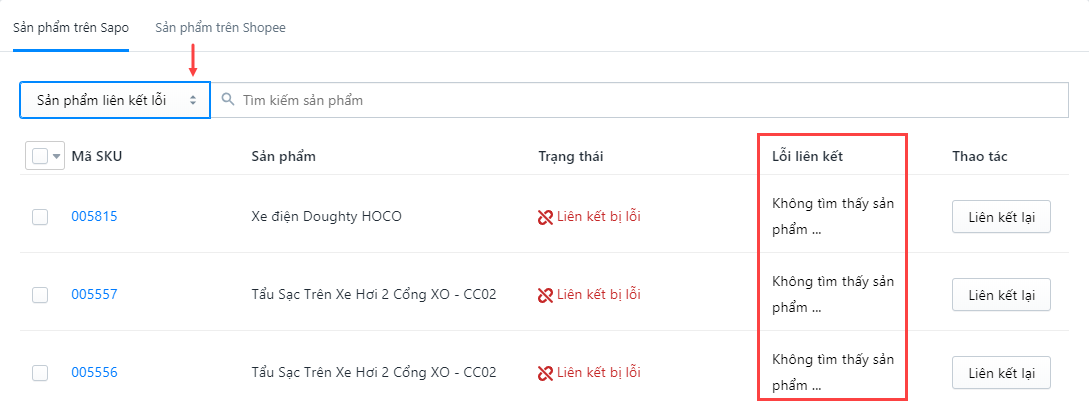This screenshot has height=406, width=1089.
Task: Open the 'Sản phẩm liên kết lỗi' filter dropdown
Action: (115, 101)
